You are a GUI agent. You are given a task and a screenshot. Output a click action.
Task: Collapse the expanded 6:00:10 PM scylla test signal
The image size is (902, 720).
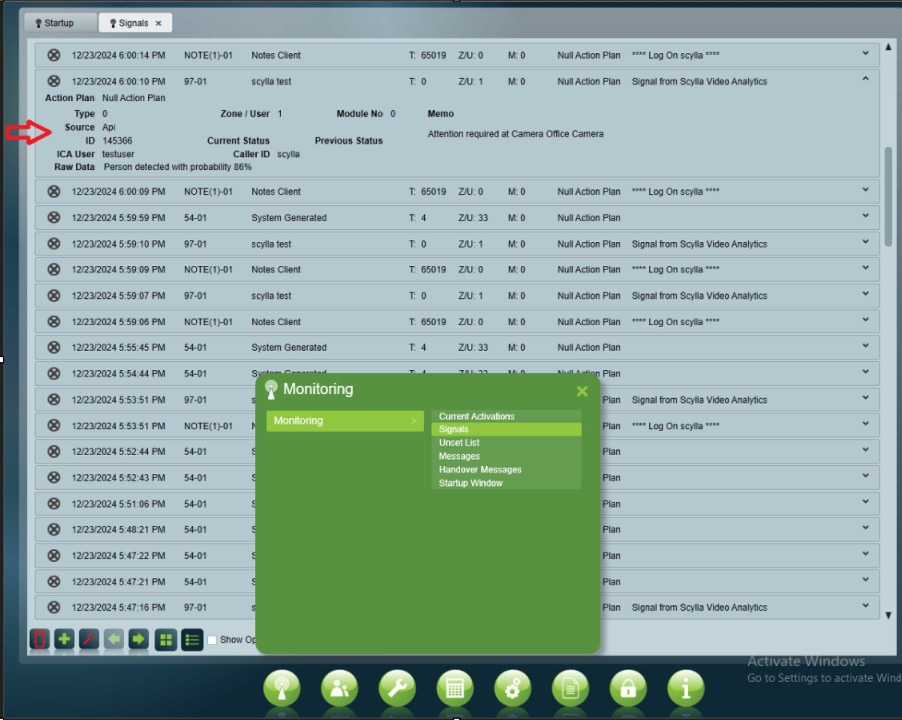click(865, 80)
